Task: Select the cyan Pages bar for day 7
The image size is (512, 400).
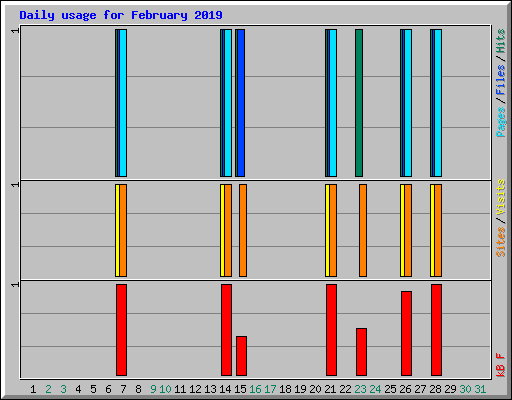Action: (x=123, y=103)
